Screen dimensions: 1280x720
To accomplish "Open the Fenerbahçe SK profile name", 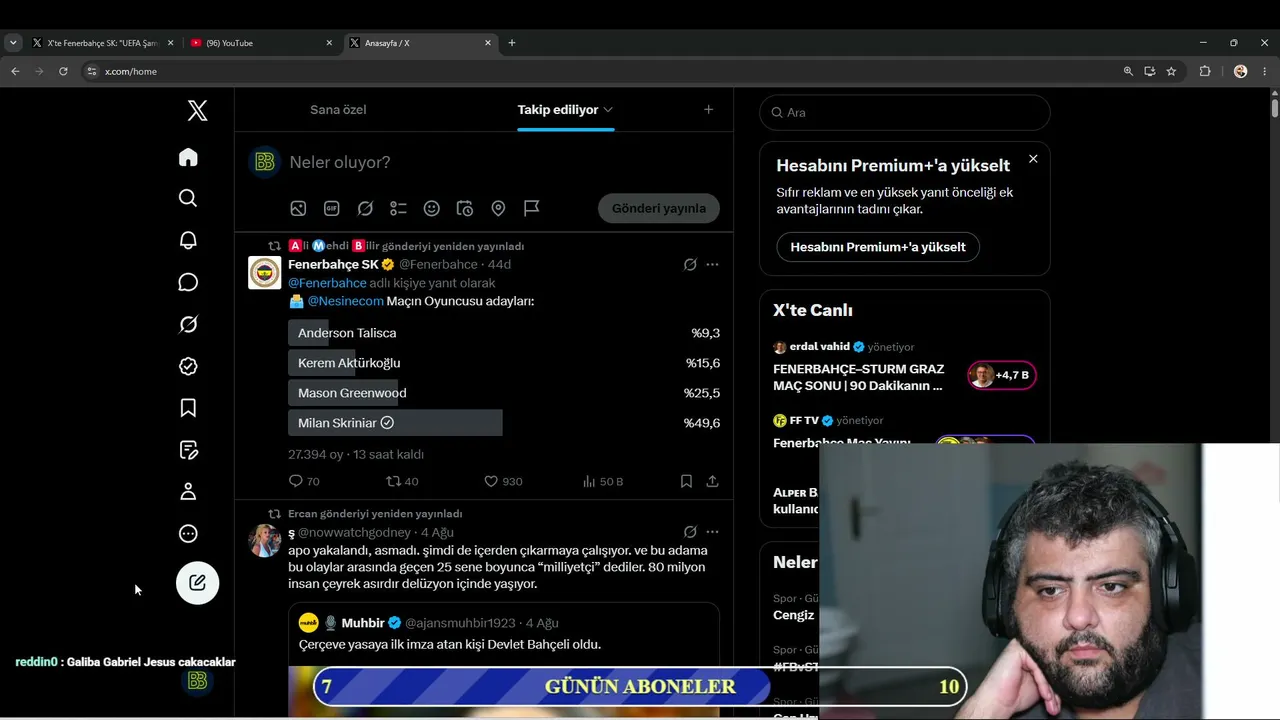I will point(333,265).
